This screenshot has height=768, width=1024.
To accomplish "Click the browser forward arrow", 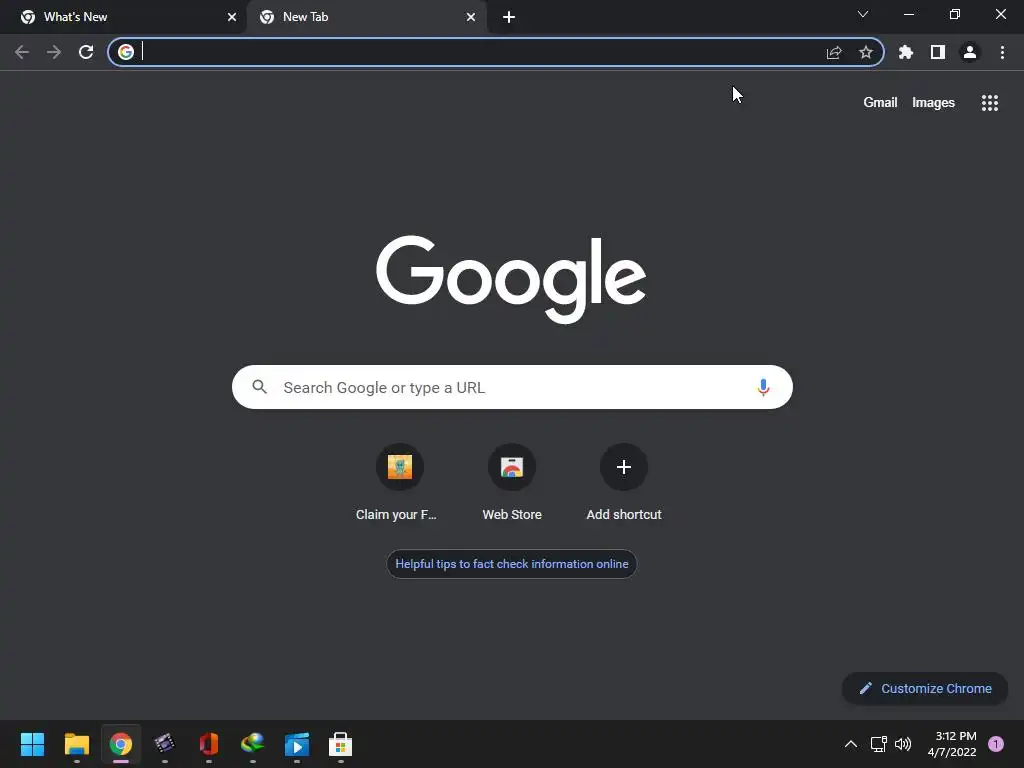I will coord(54,52).
